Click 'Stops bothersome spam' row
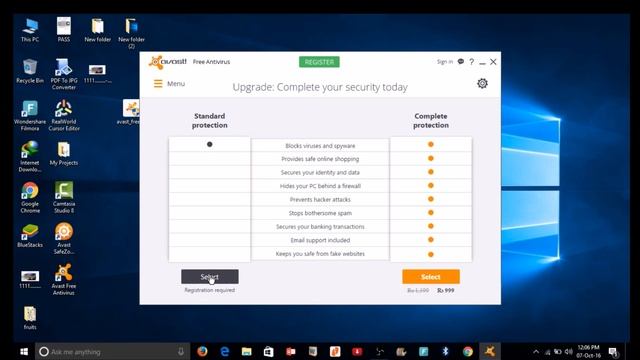The width and height of the screenshot is (640, 360). click(320, 213)
